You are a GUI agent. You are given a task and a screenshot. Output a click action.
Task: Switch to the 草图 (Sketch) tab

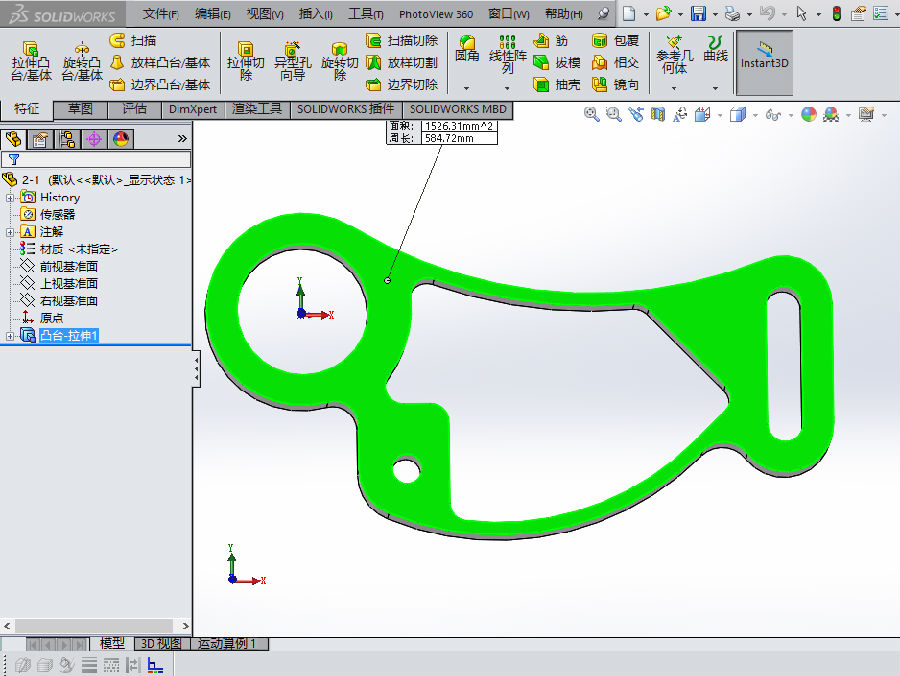point(81,109)
